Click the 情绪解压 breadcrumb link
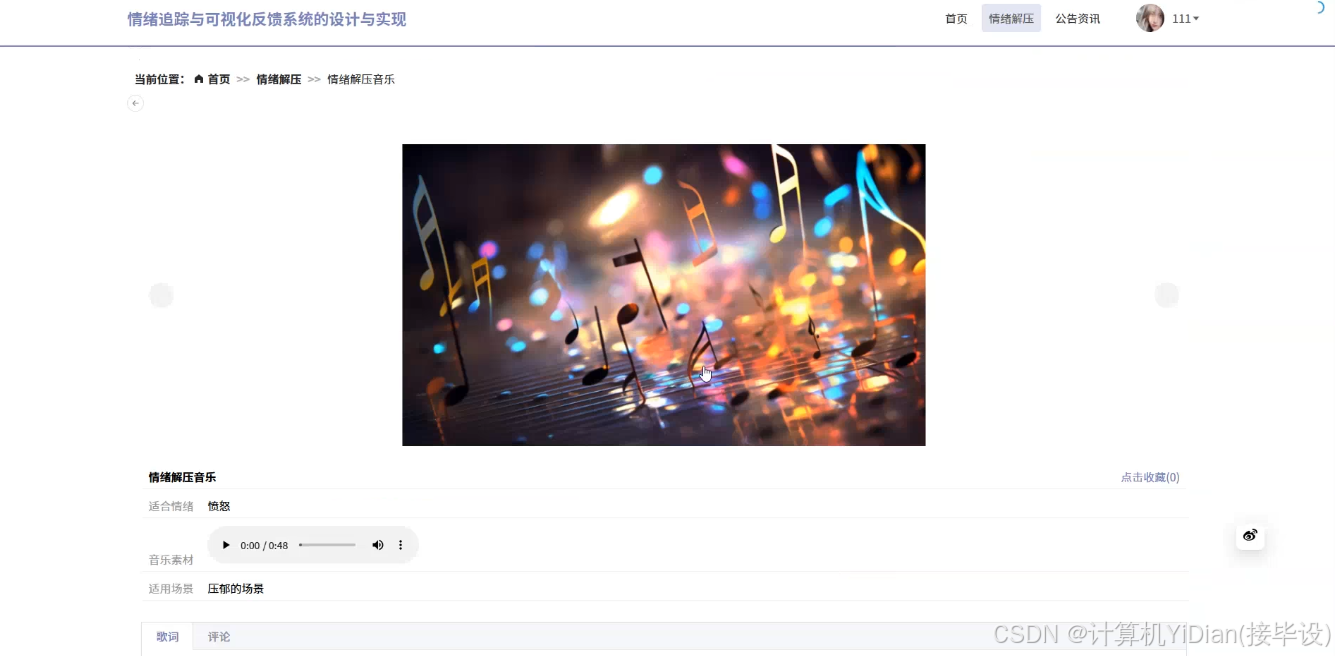The width and height of the screenshot is (1335, 656). (278, 79)
